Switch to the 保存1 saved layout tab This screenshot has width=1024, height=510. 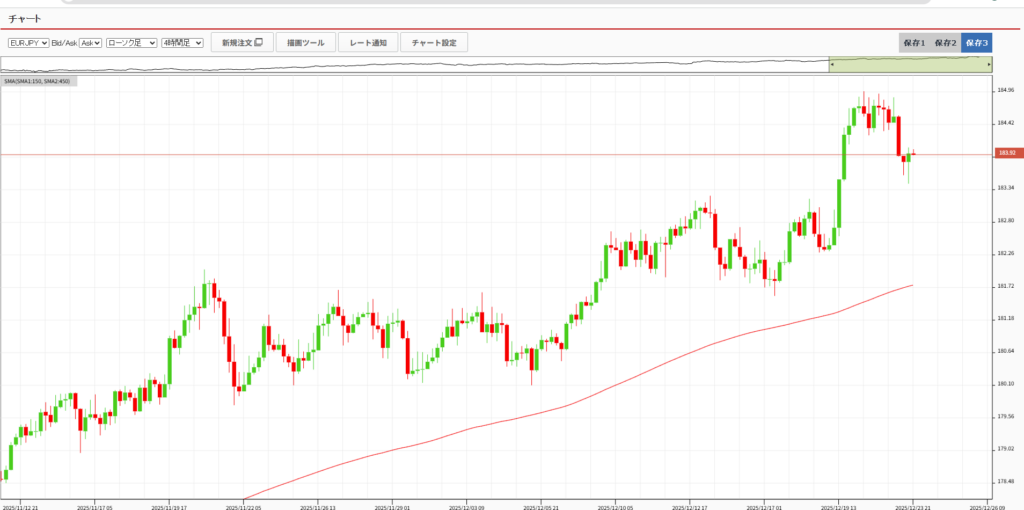[914, 43]
